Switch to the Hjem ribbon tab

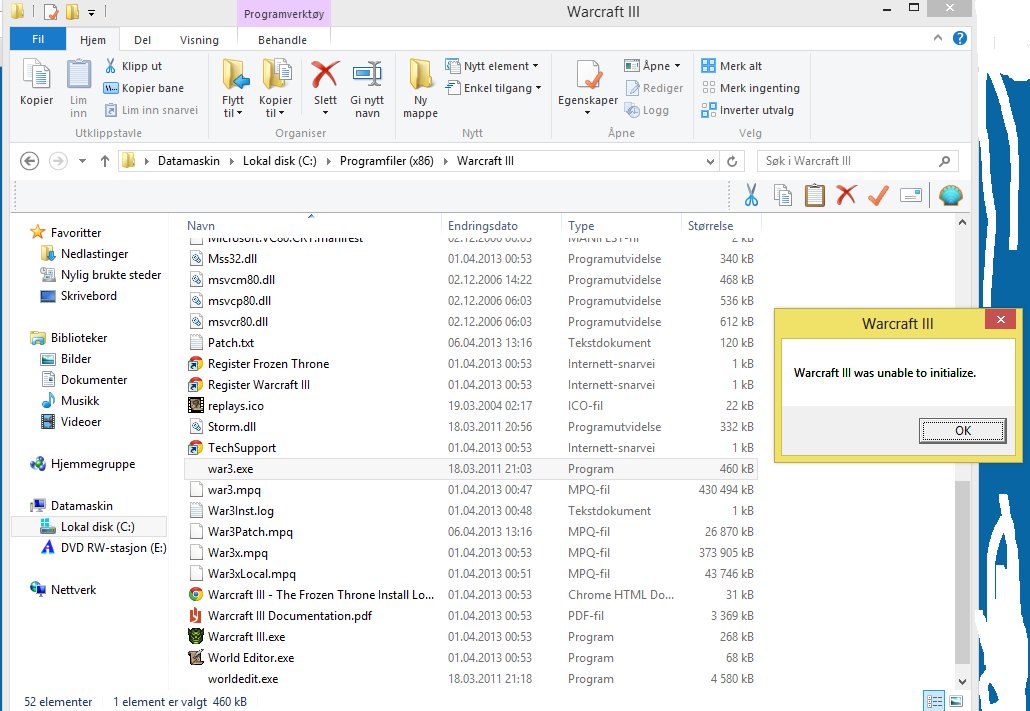pos(93,39)
